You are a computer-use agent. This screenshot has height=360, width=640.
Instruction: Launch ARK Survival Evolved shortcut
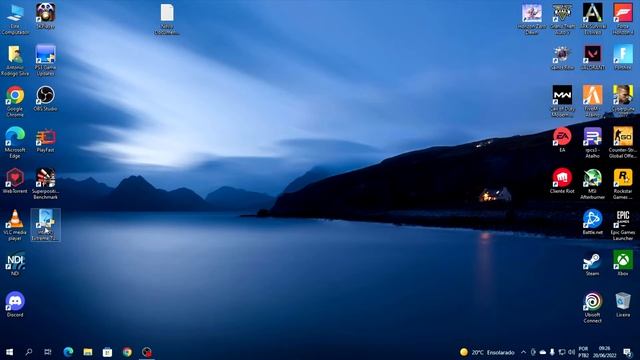tap(593, 19)
